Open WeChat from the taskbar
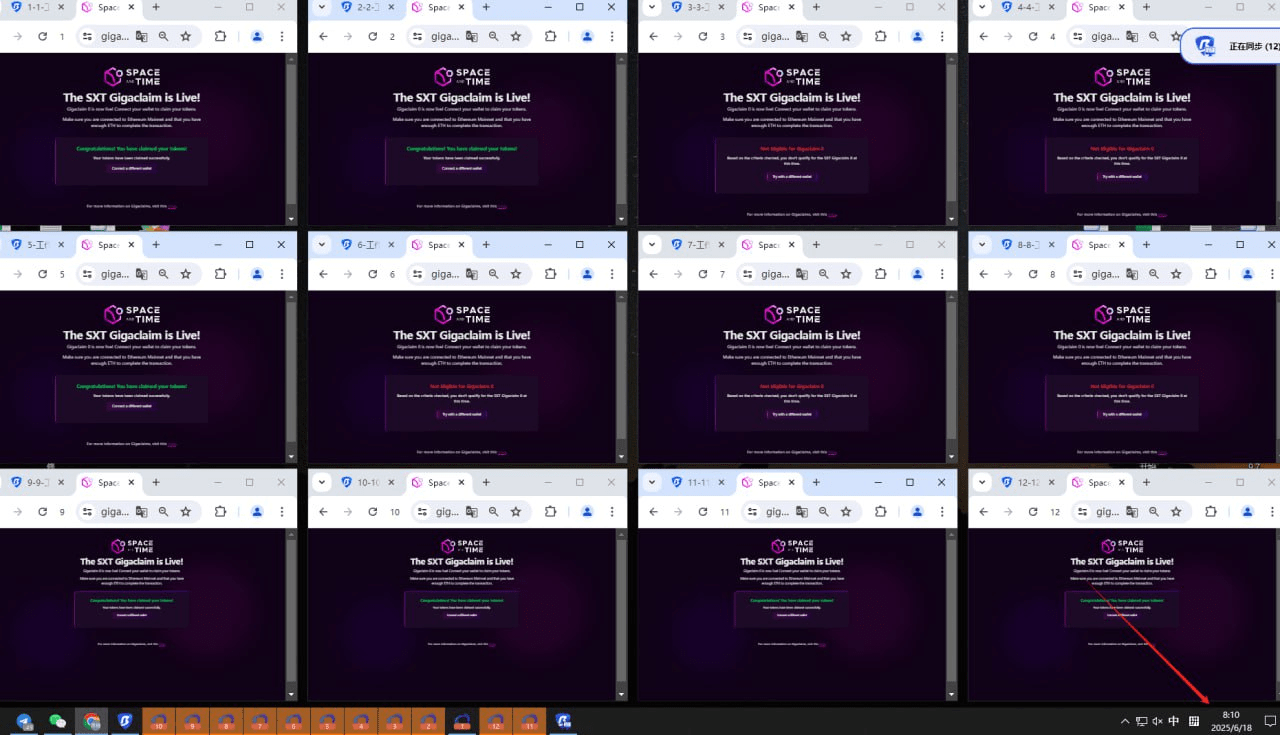This screenshot has width=1280, height=735. point(58,721)
